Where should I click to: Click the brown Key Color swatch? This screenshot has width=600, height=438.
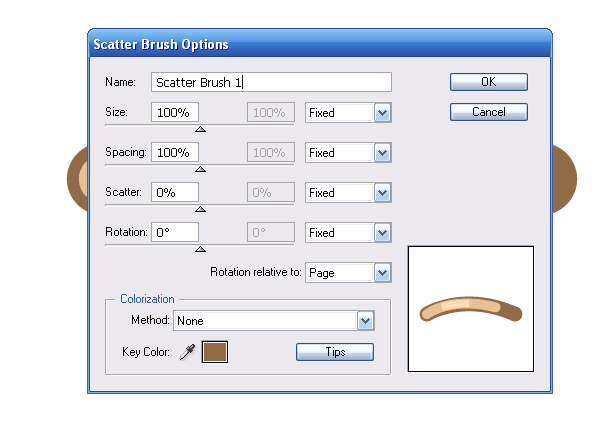pos(215,352)
